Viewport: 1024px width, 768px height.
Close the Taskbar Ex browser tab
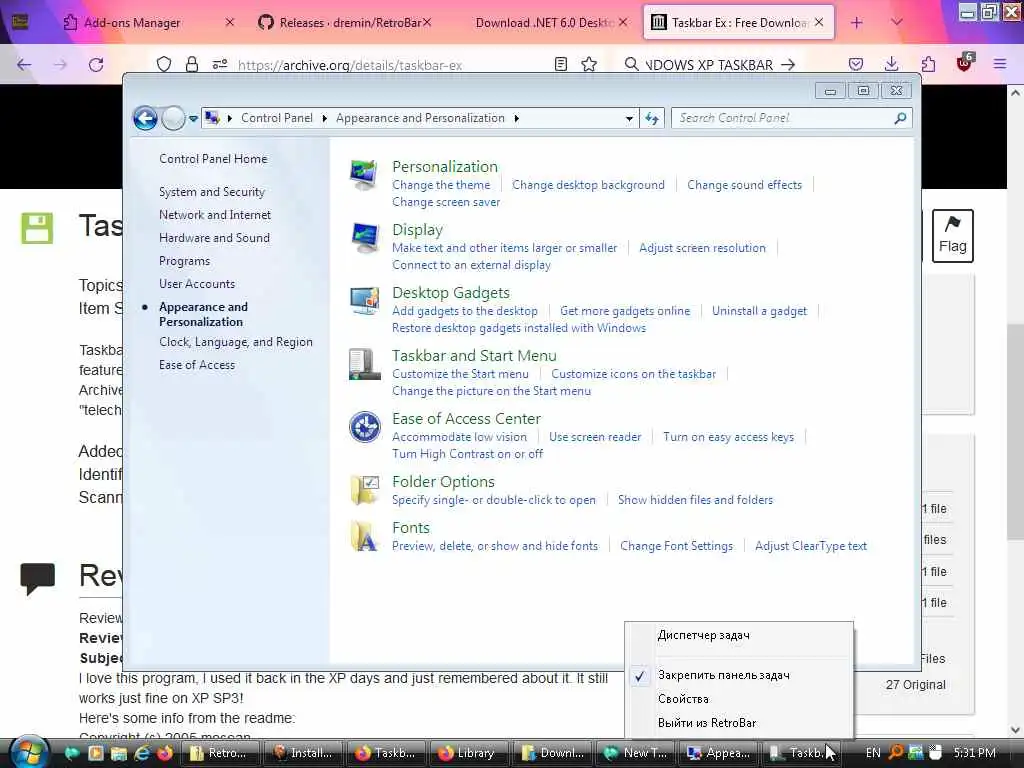point(819,22)
